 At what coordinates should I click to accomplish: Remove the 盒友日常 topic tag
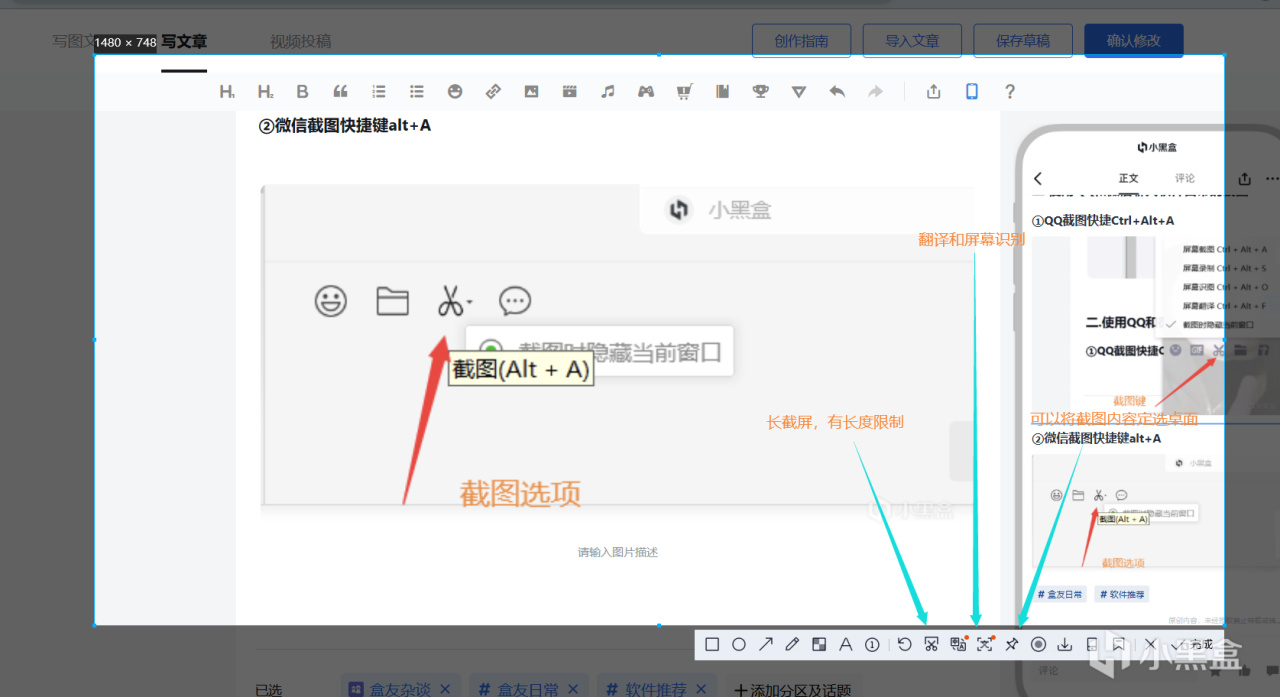[573, 689]
